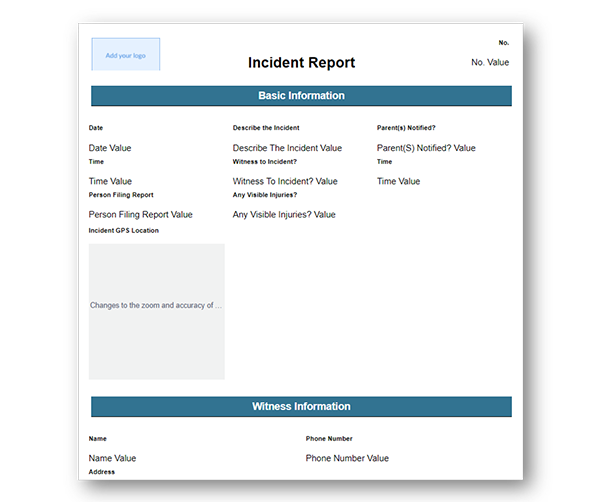Click the 'Address' label
The width and height of the screenshot is (600, 502).
102,472
